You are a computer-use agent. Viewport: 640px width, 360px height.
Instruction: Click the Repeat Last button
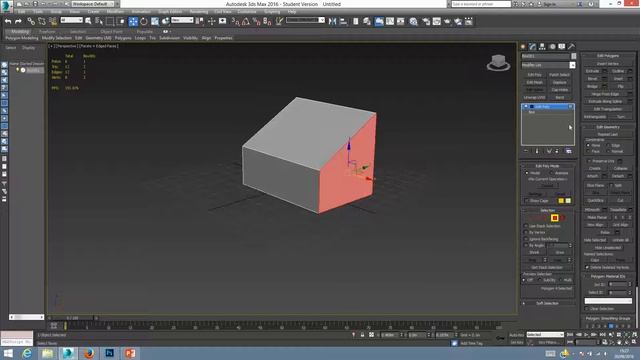coord(608,134)
